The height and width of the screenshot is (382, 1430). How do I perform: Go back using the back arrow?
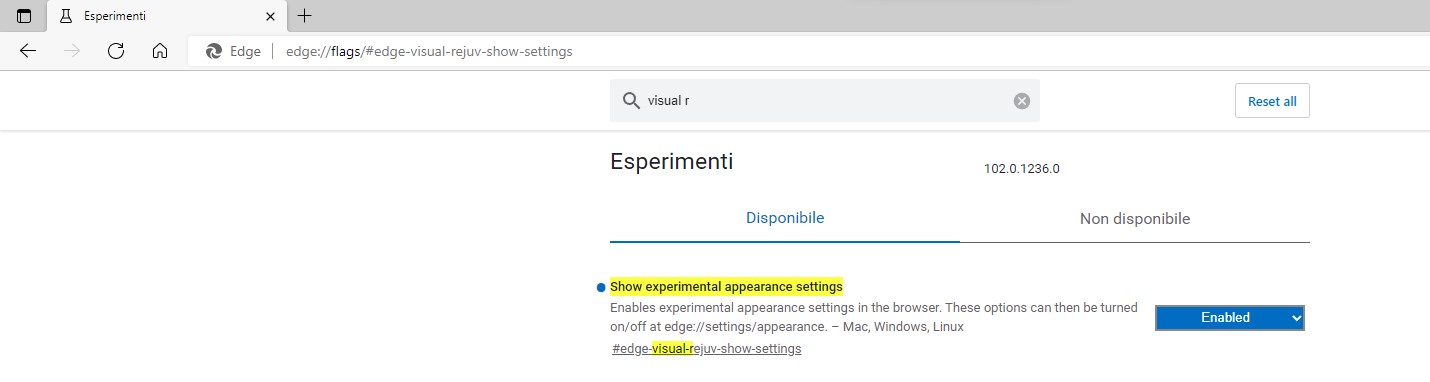tap(28, 51)
